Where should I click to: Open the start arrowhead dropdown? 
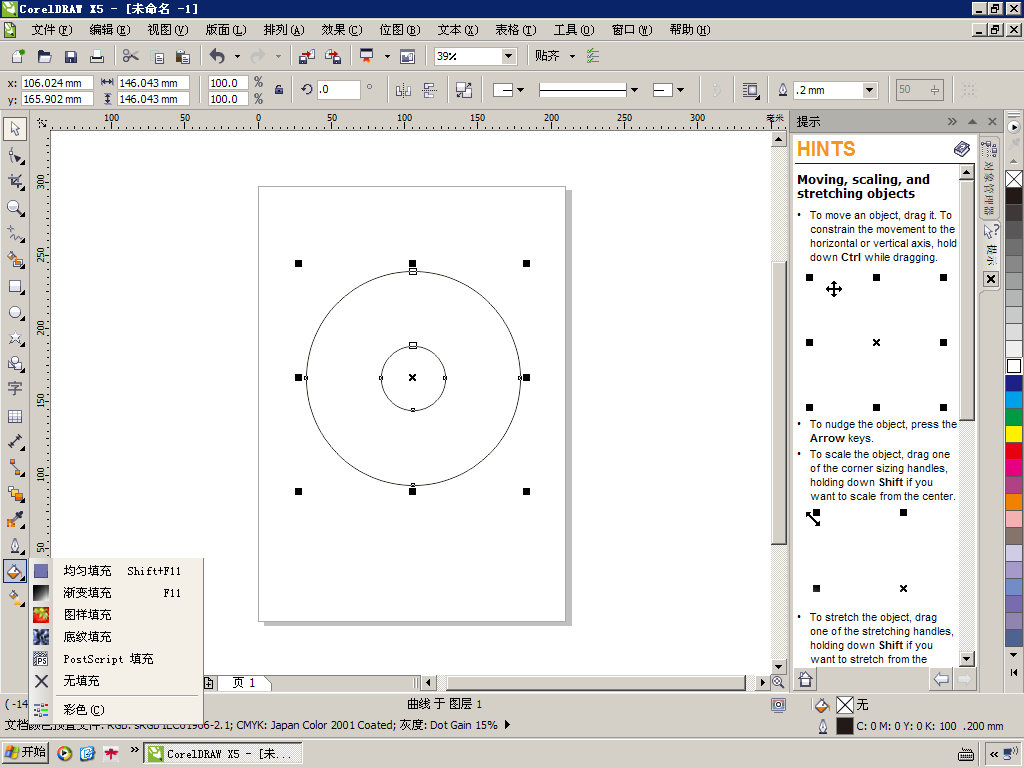tap(520, 90)
